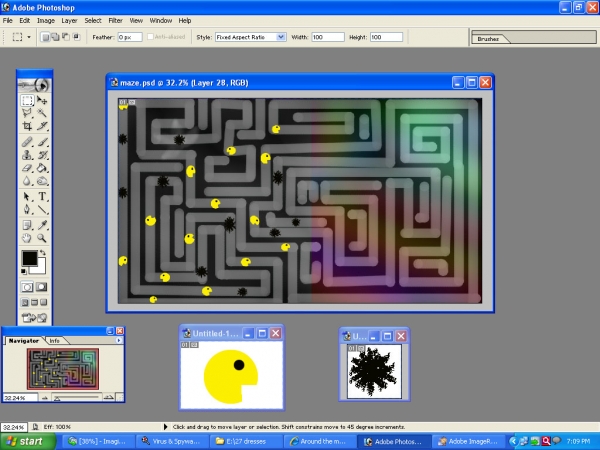Image resolution: width=600 pixels, height=450 pixels.
Task: Choose Add to selection mode button
Action: click(55, 37)
